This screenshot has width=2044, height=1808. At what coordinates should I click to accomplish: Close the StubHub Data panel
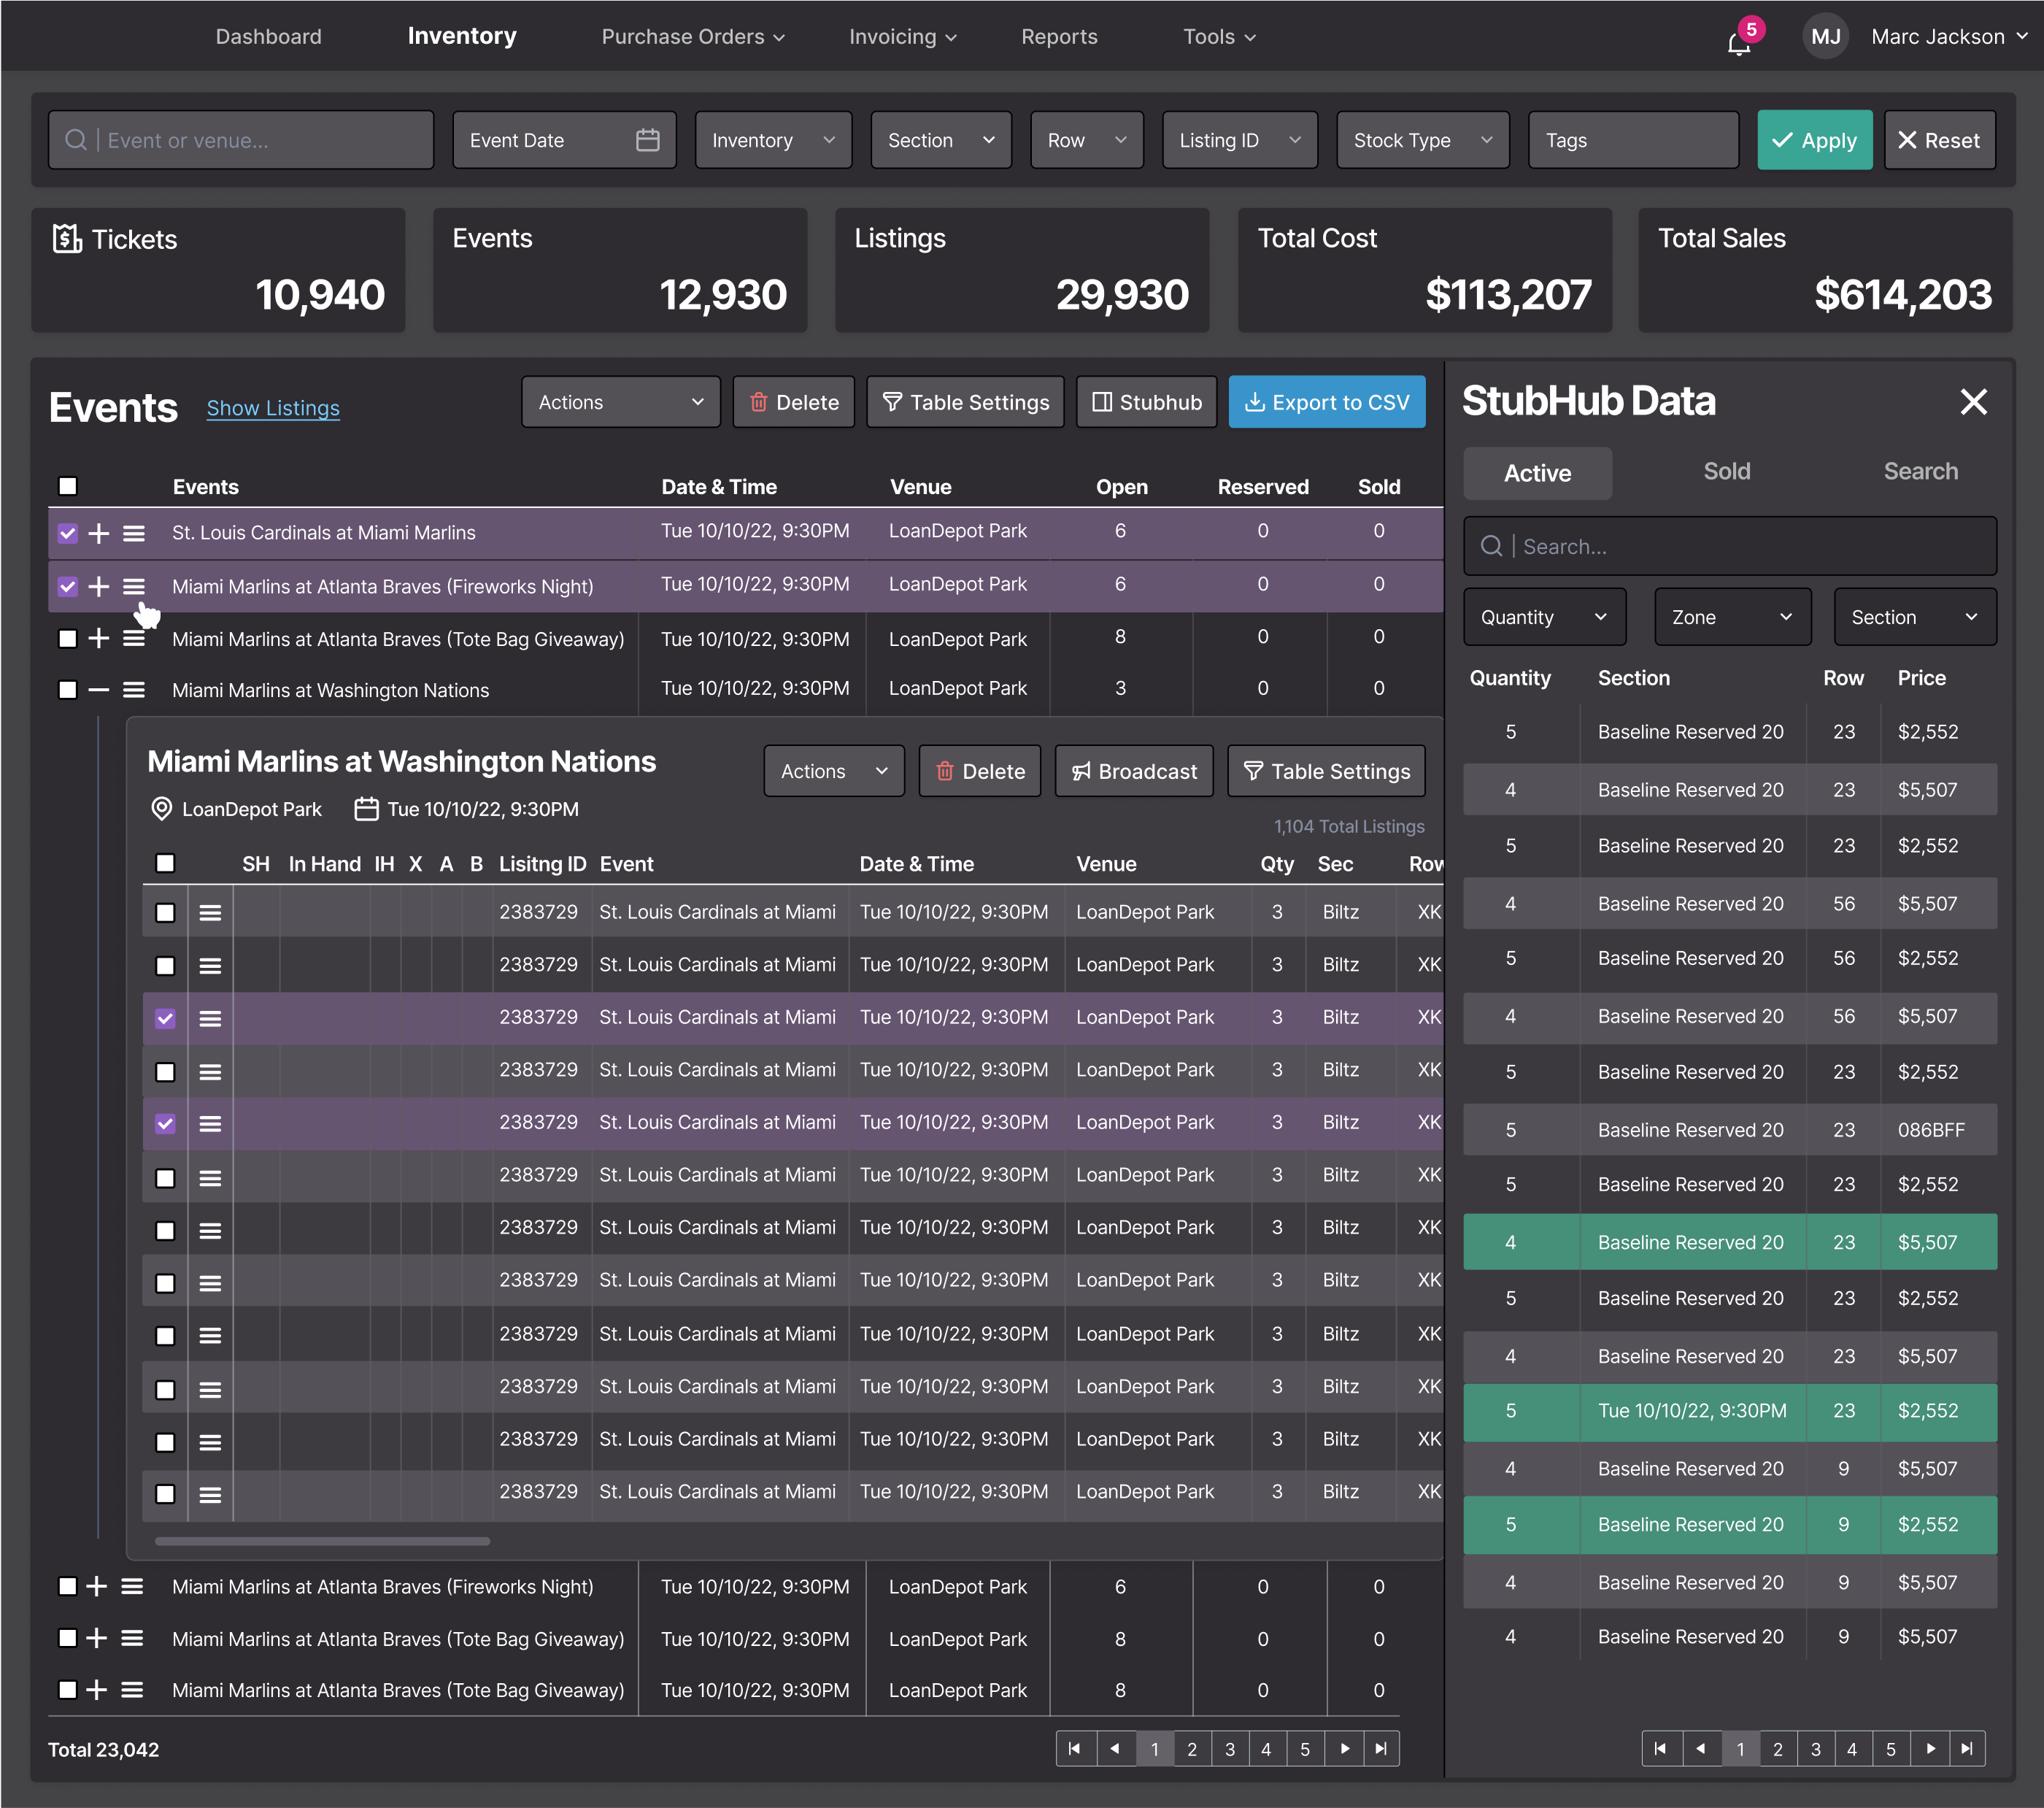pyautogui.click(x=1973, y=402)
